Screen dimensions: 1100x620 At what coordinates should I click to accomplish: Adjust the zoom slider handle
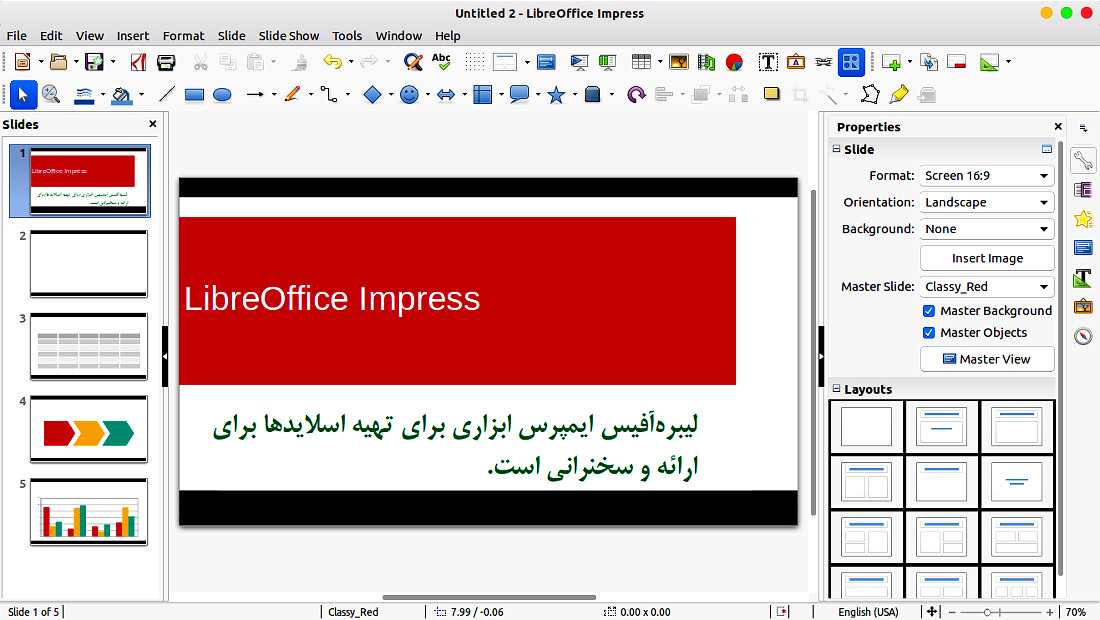[x=987, y=612]
